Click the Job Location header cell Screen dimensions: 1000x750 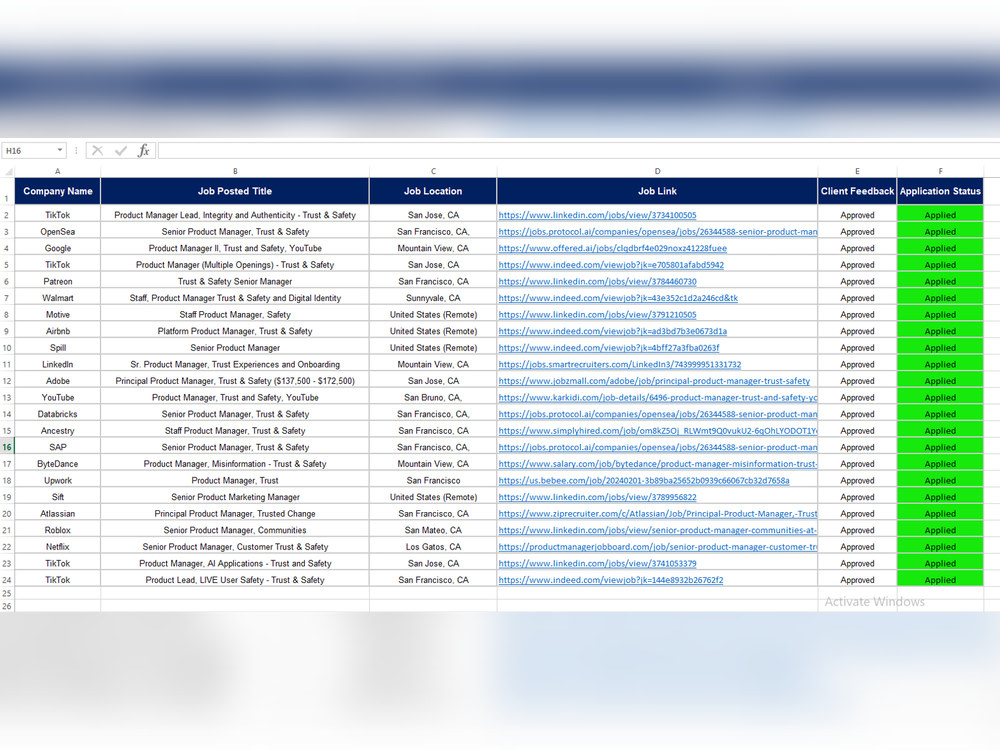click(433, 191)
